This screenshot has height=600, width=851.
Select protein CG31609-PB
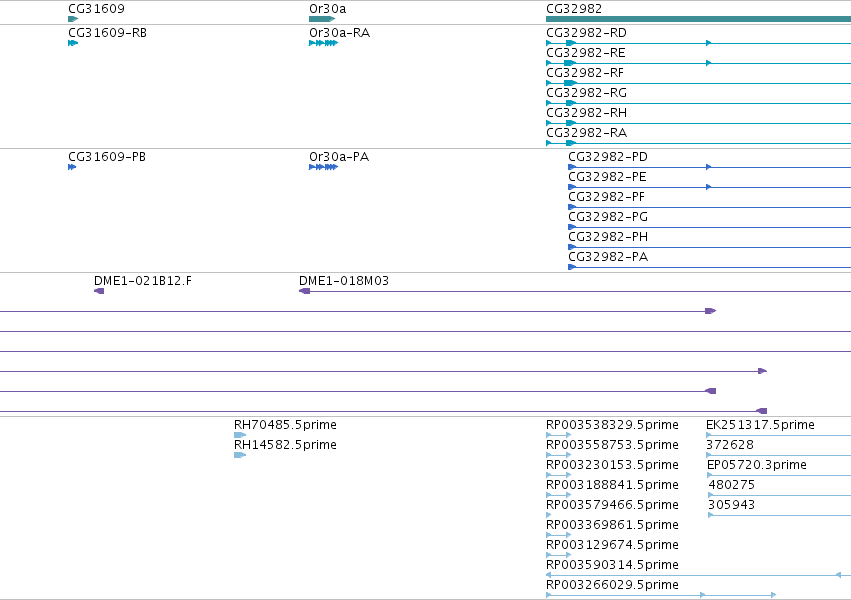(107, 157)
